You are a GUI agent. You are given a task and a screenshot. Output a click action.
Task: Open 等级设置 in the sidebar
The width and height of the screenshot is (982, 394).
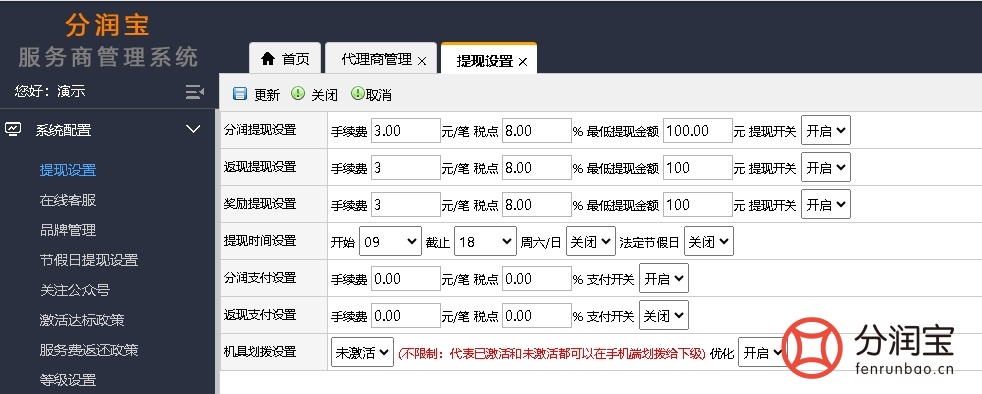pyautogui.click(x=68, y=380)
